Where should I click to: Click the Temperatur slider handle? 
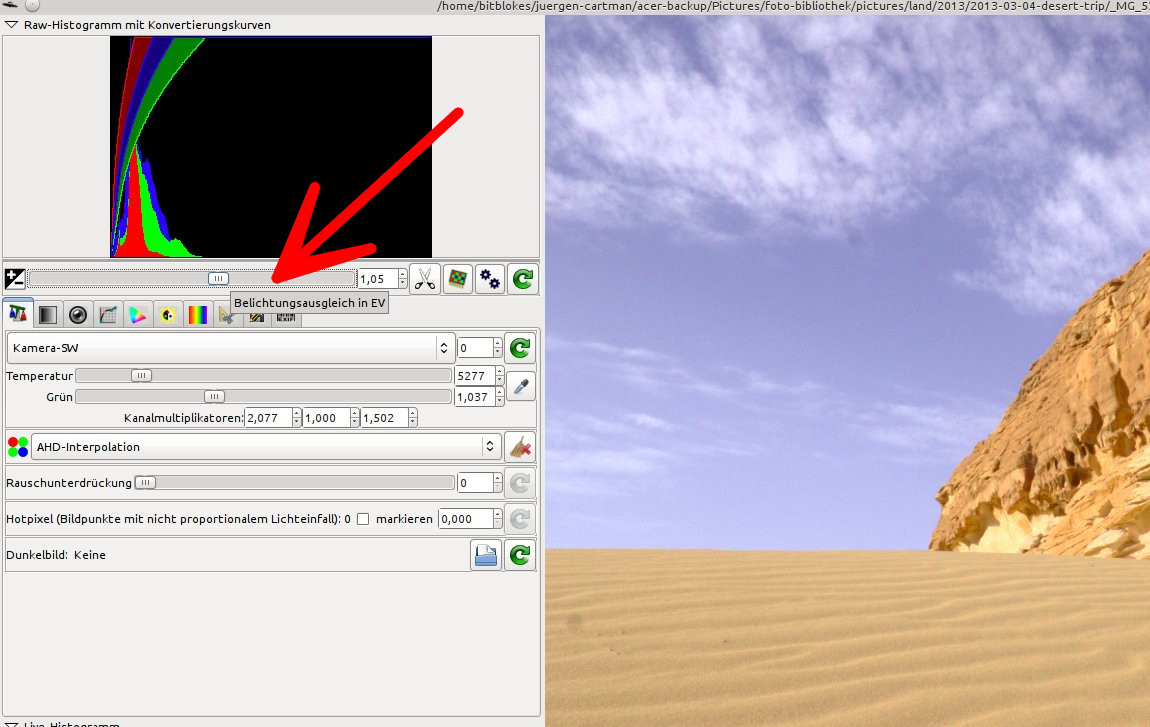(141, 376)
